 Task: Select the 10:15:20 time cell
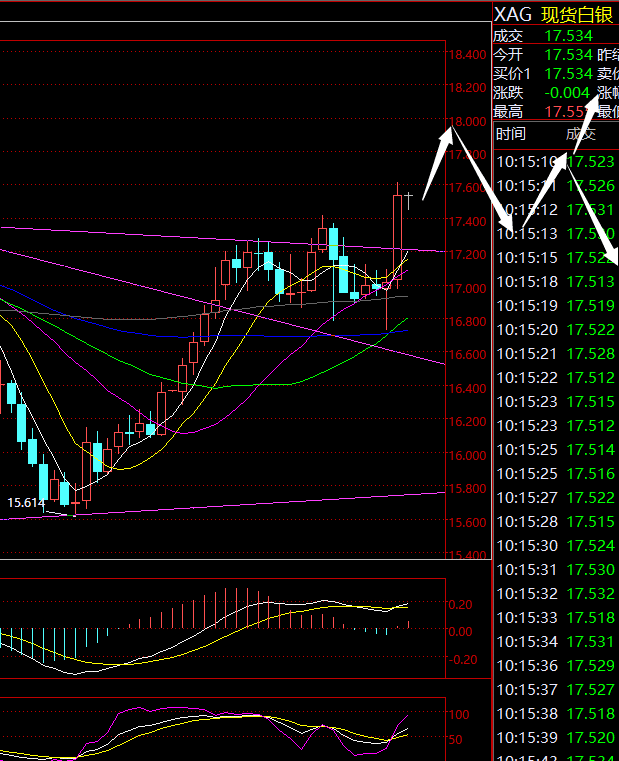coord(527,330)
